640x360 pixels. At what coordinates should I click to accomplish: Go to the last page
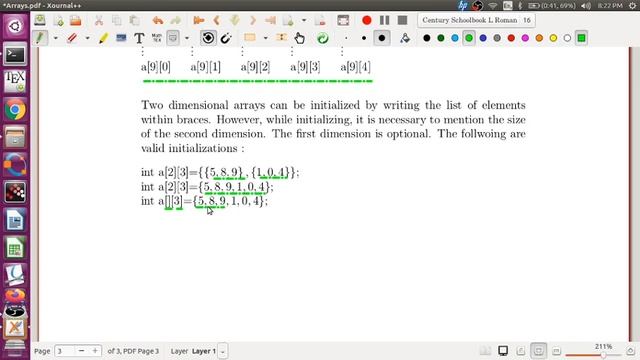click(x=270, y=20)
